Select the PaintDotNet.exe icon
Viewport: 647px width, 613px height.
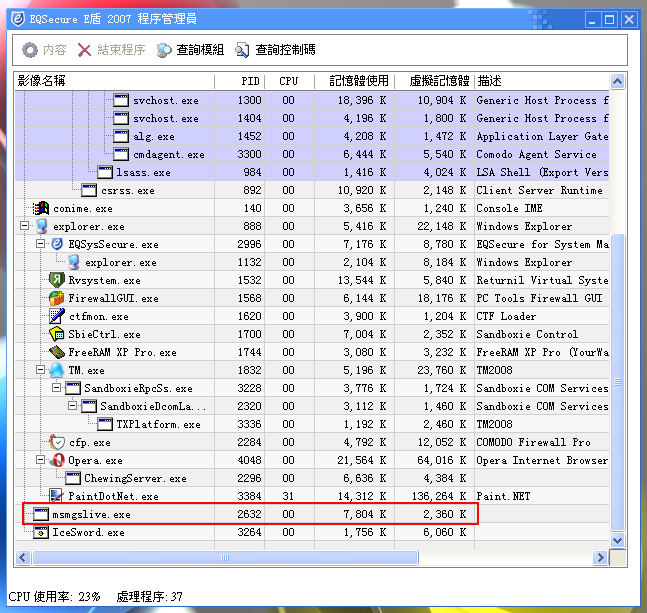pyautogui.click(x=56, y=496)
